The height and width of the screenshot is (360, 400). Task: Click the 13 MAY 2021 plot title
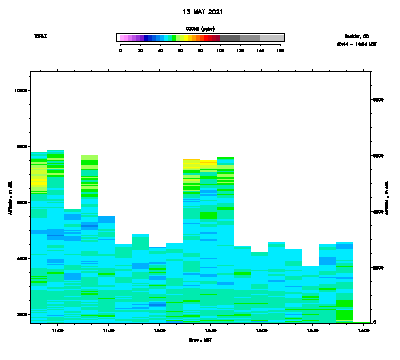[202, 12]
